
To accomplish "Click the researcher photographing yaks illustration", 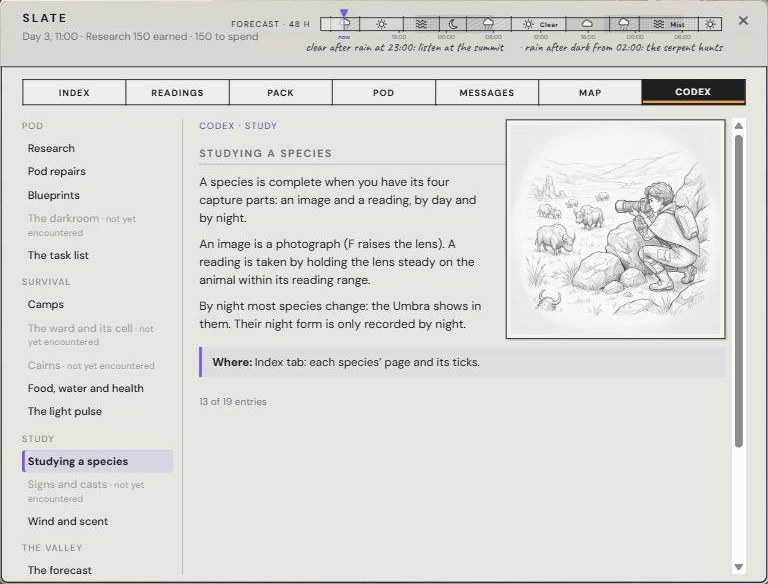I will (x=616, y=229).
